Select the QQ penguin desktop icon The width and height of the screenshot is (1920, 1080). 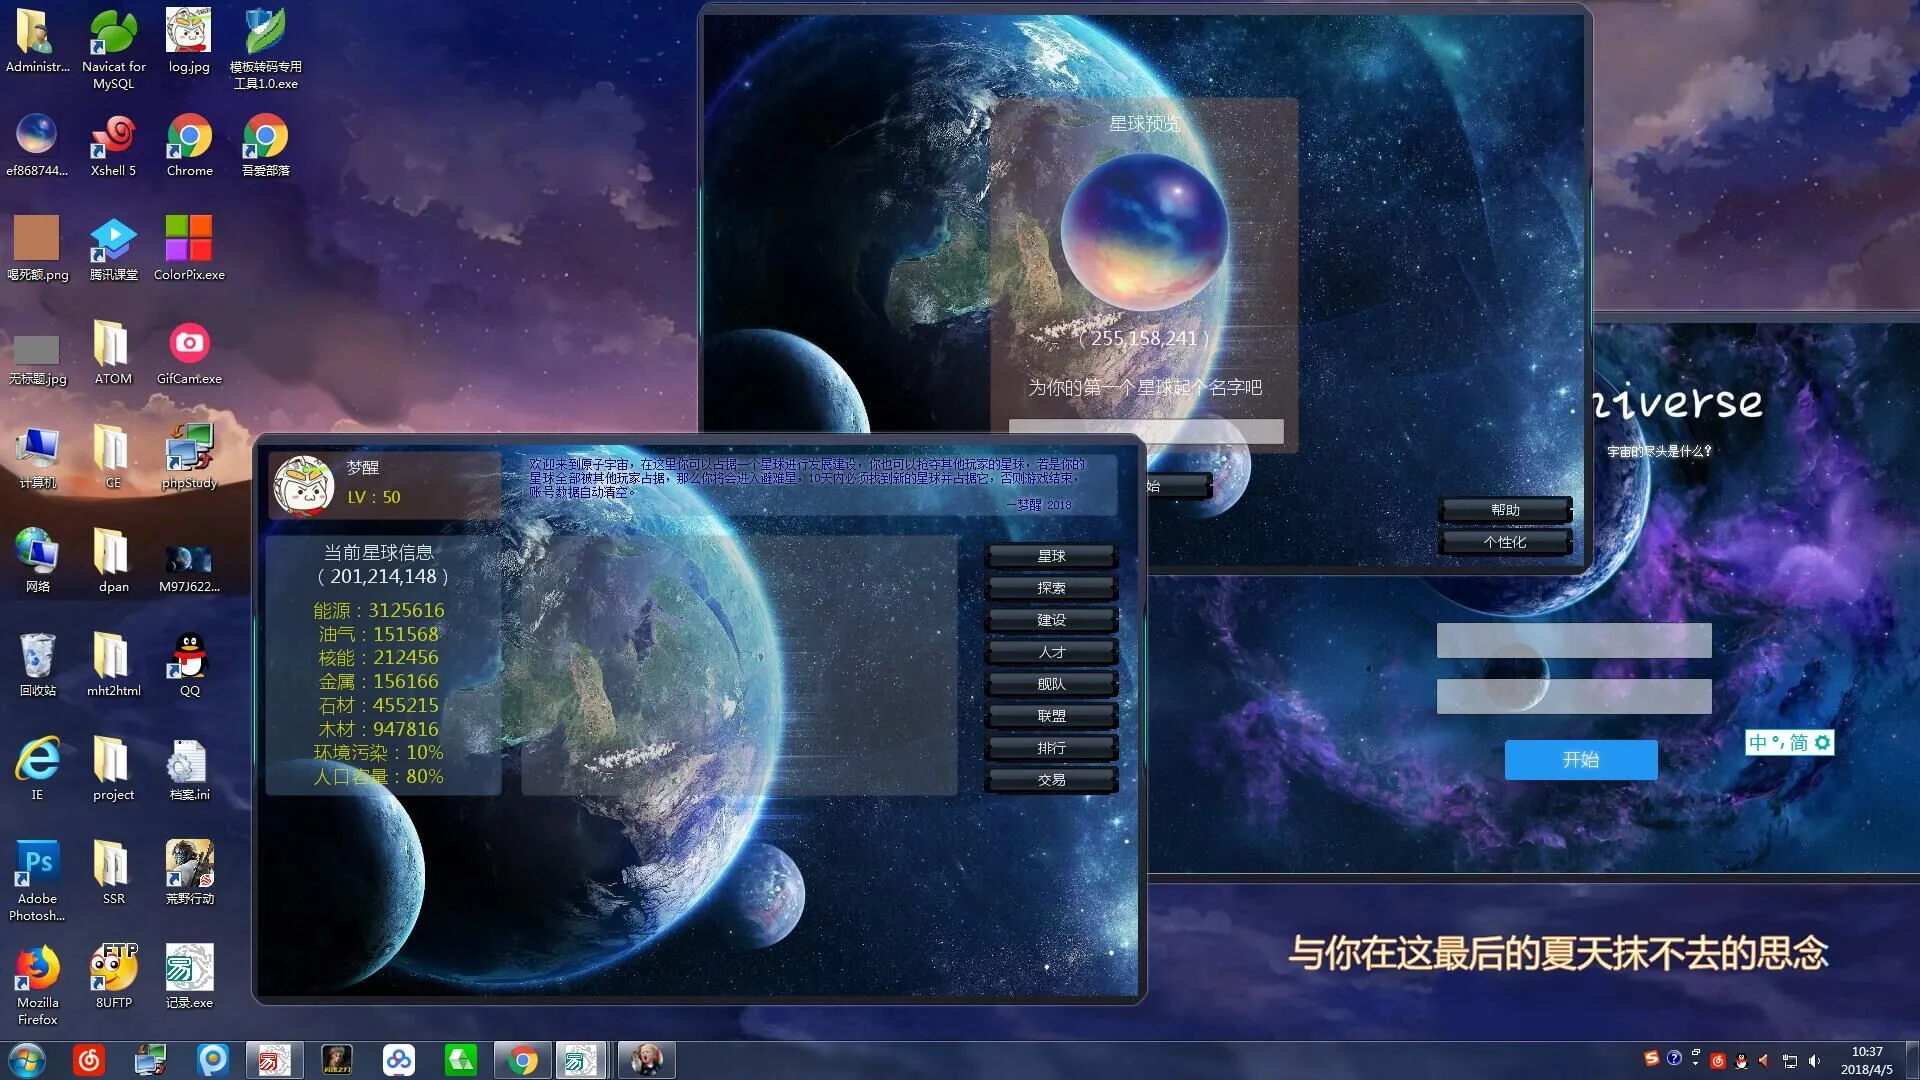189,665
